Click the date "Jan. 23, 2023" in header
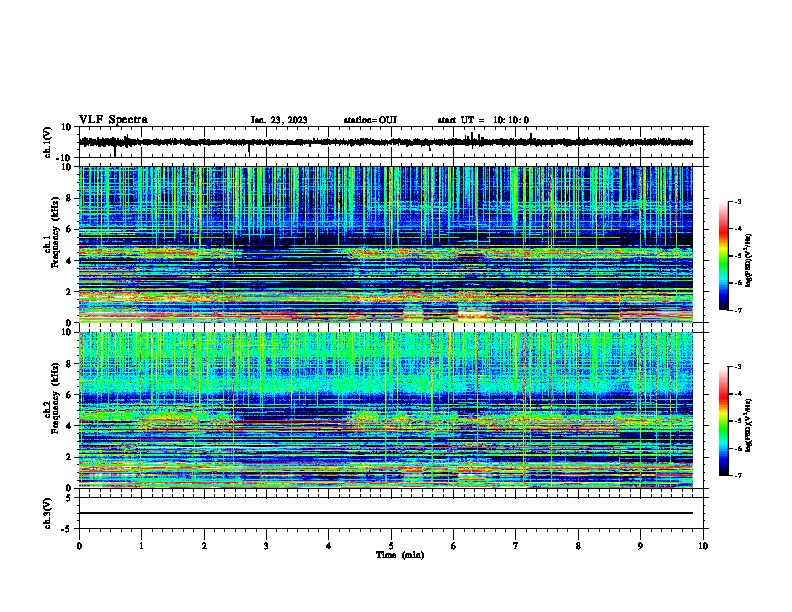Image resolution: width=792 pixels, height=612 pixels. [x=279, y=120]
